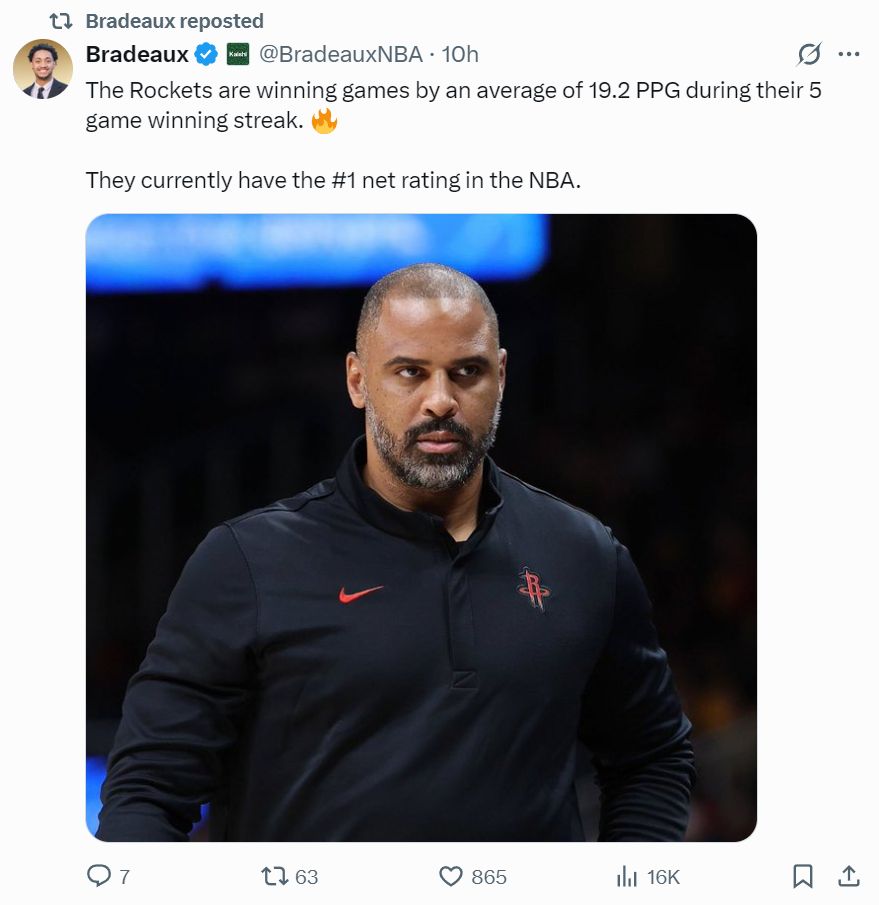Click the reply speech bubble icon
The image size is (879, 905).
click(x=99, y=876)
